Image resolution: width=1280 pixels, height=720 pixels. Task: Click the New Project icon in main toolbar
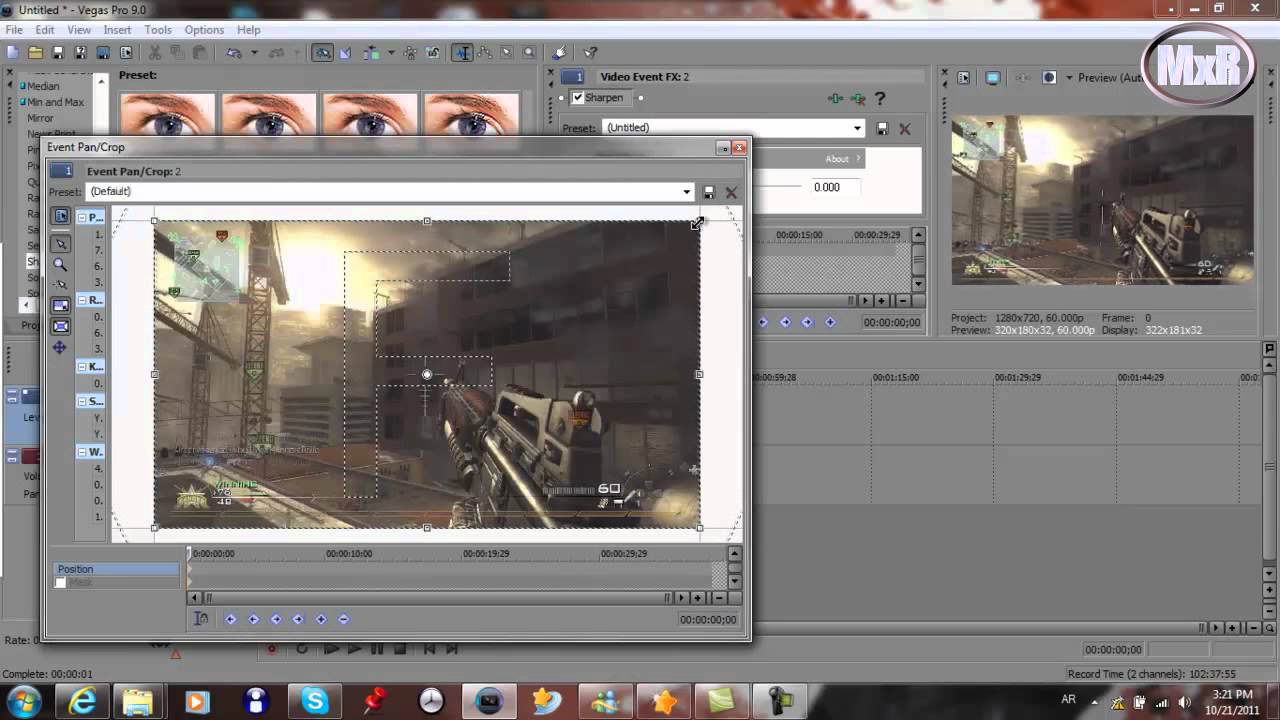click(x=13, y=53)
